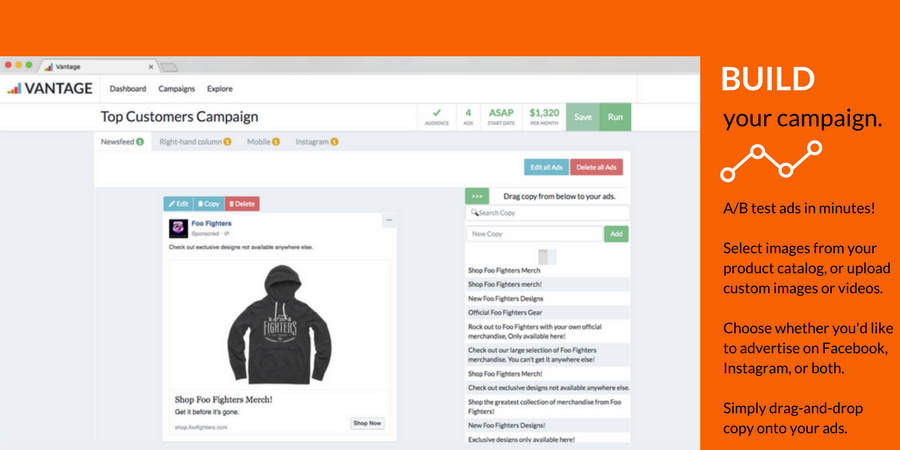This screenshot has width=900, height=450.
Task: Click the Delete all Ads button
Action: tap(596, 167)
